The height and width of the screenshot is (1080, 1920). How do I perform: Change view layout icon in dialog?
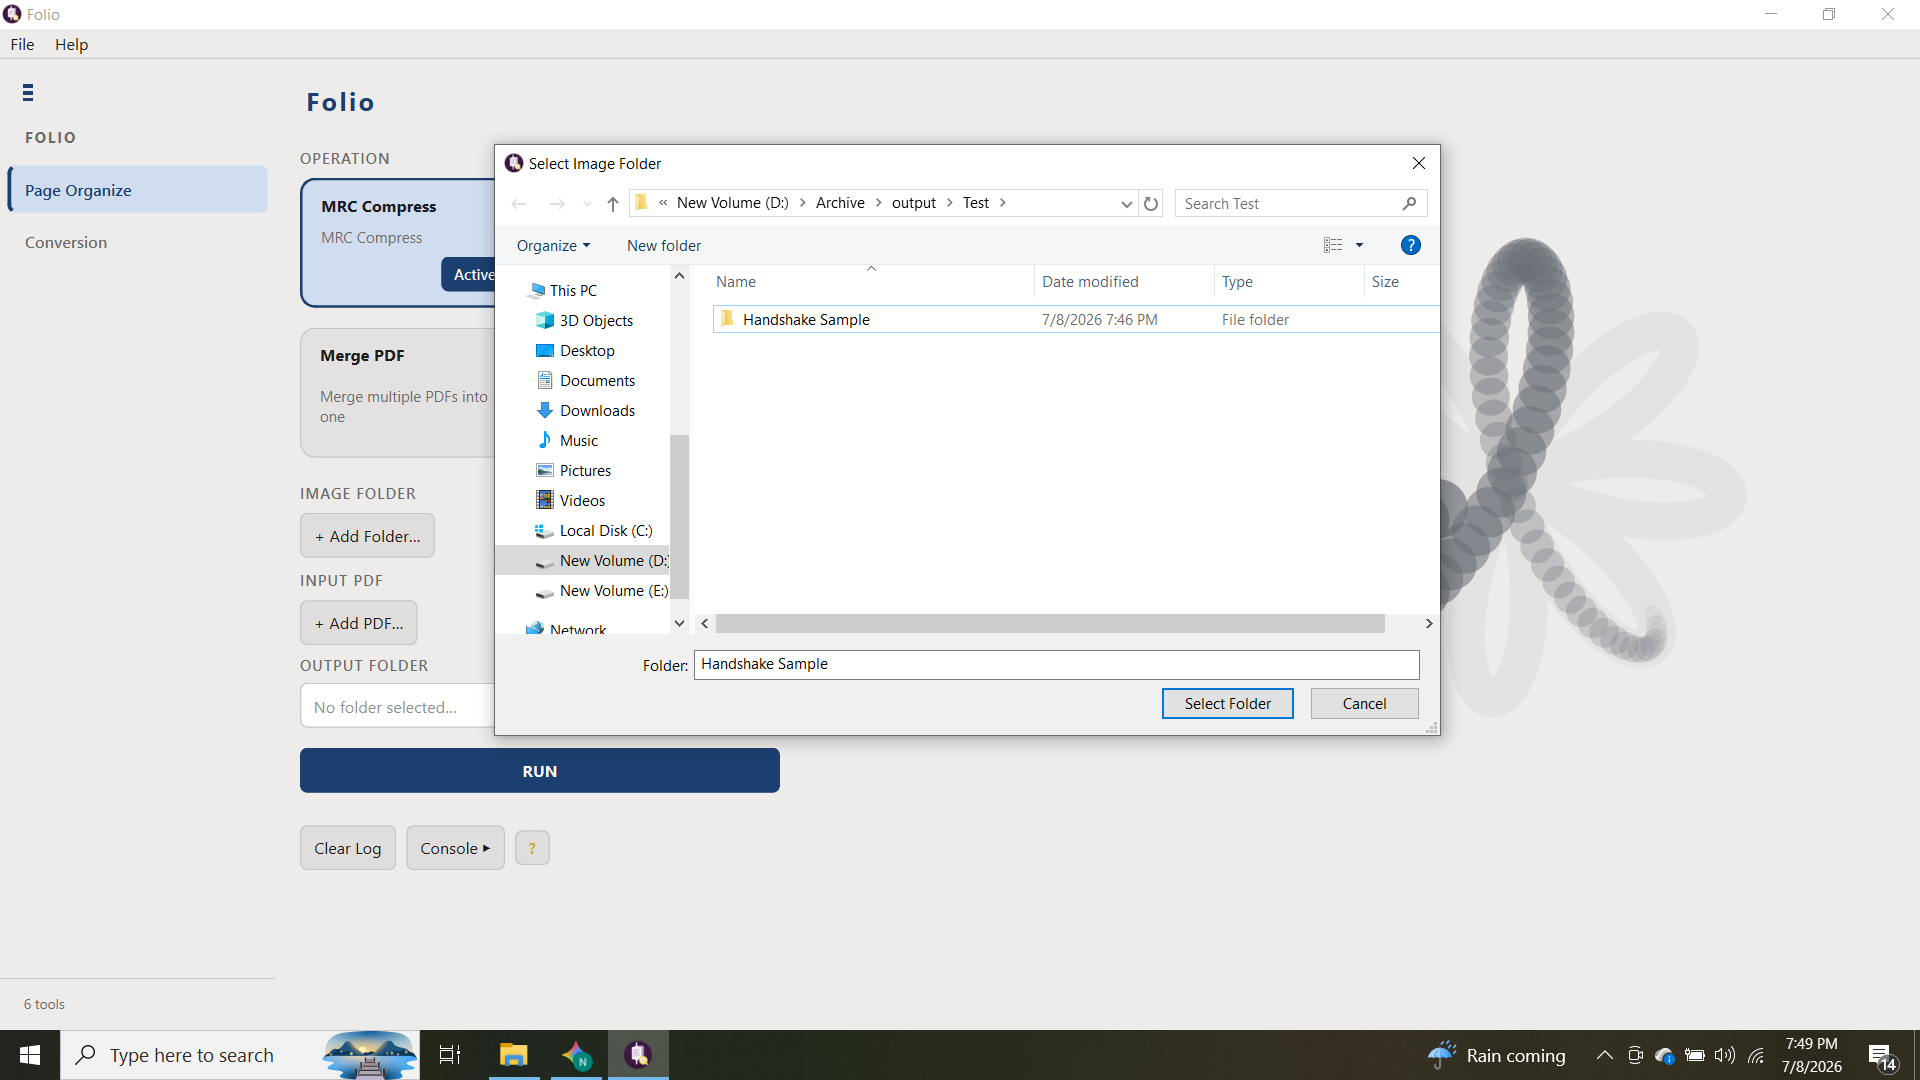click(x=1333, y=245)
